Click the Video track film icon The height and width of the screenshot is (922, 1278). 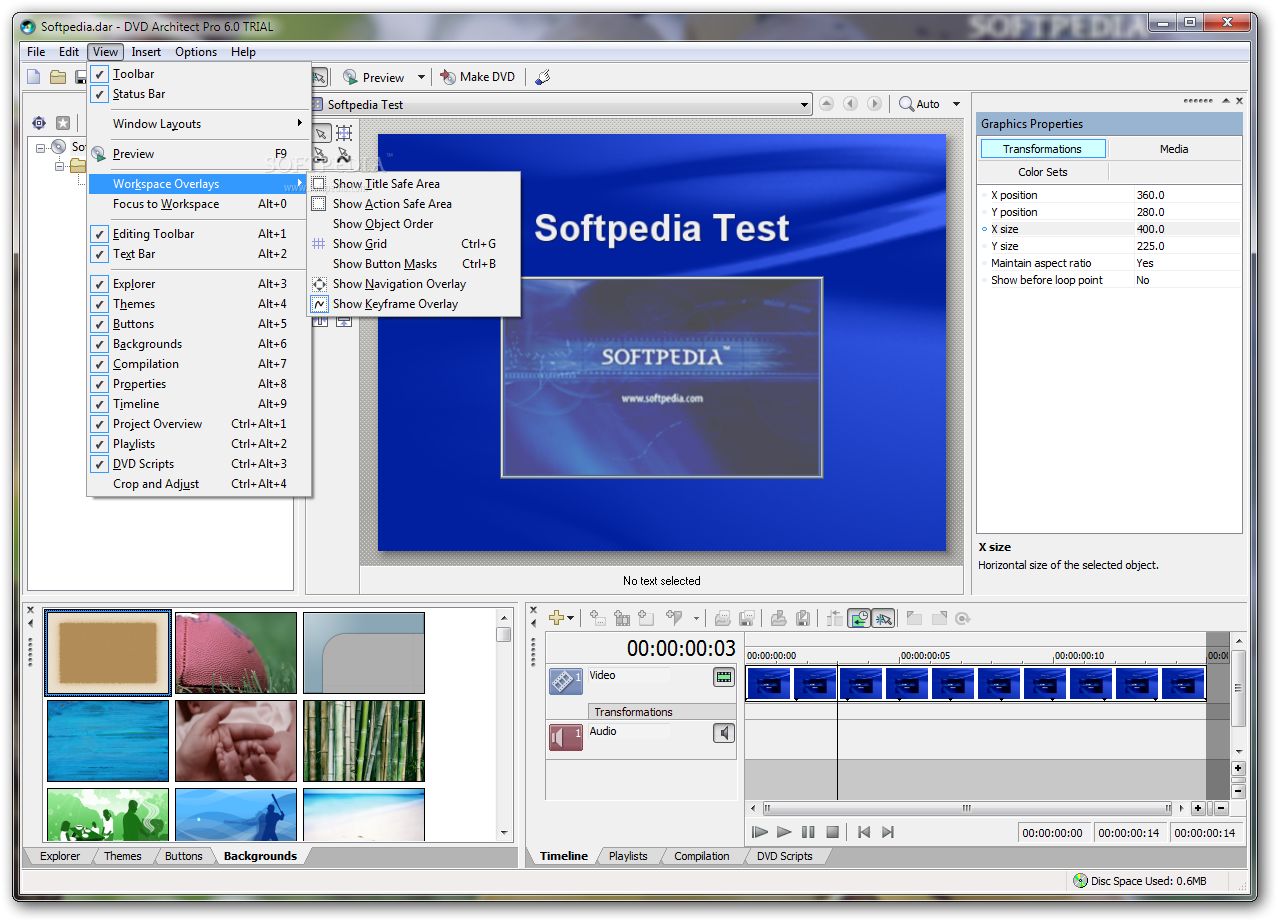pos(565,681)
